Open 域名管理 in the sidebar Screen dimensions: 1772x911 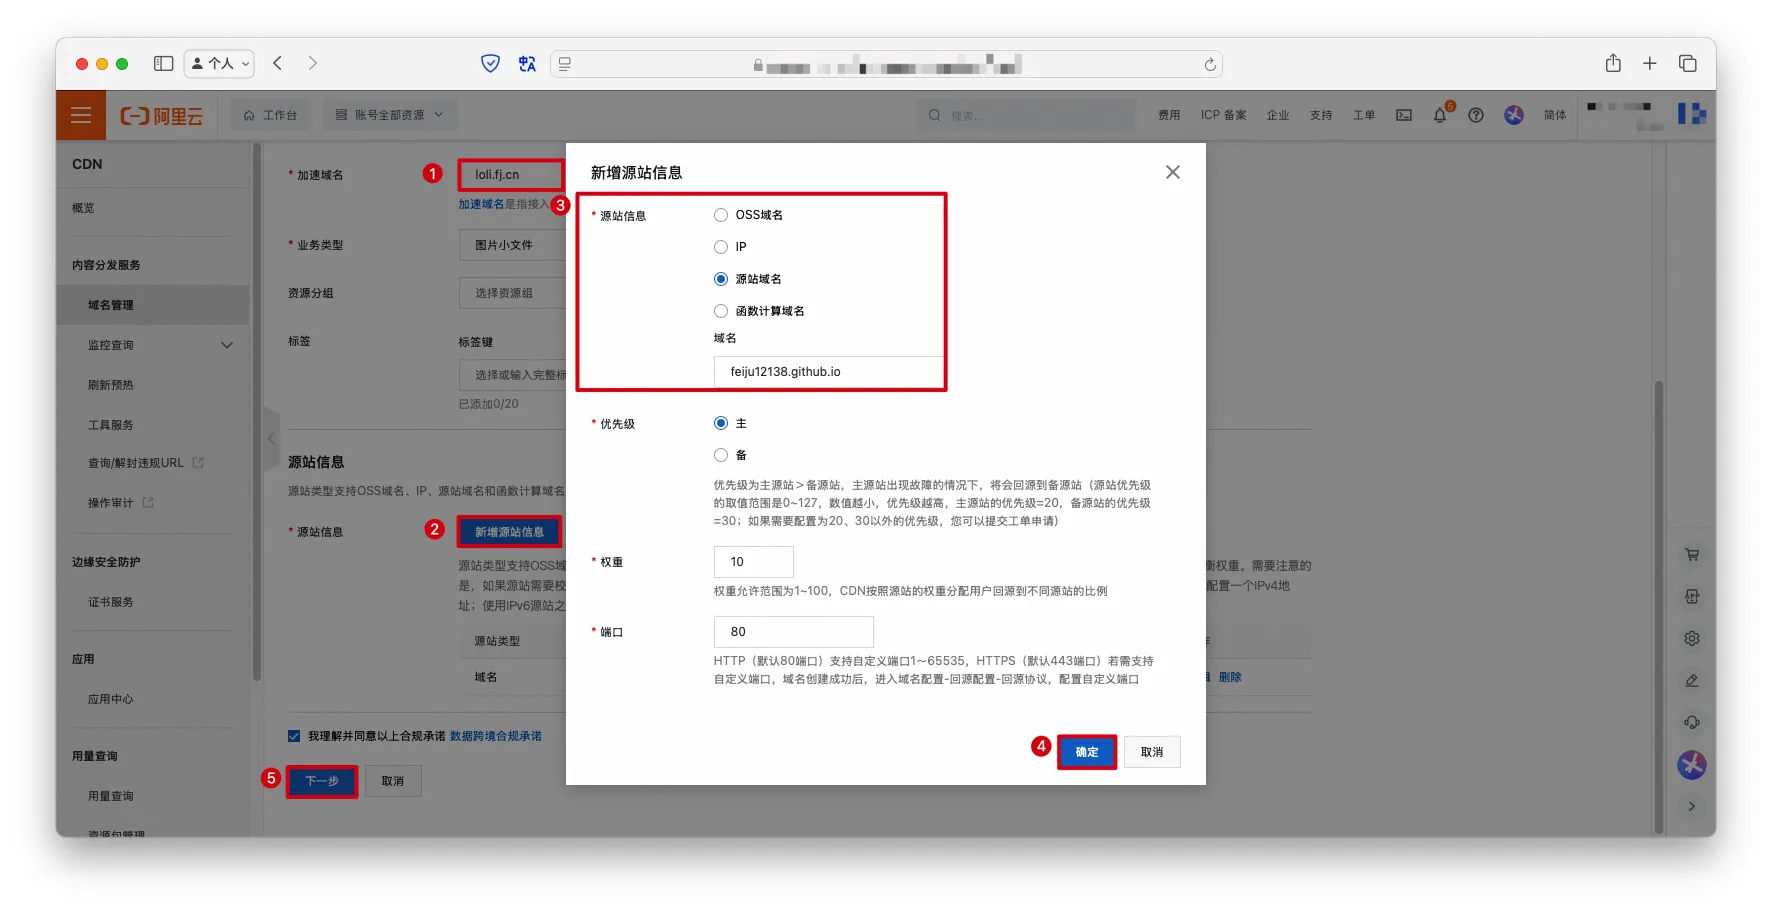coord(111,305)
